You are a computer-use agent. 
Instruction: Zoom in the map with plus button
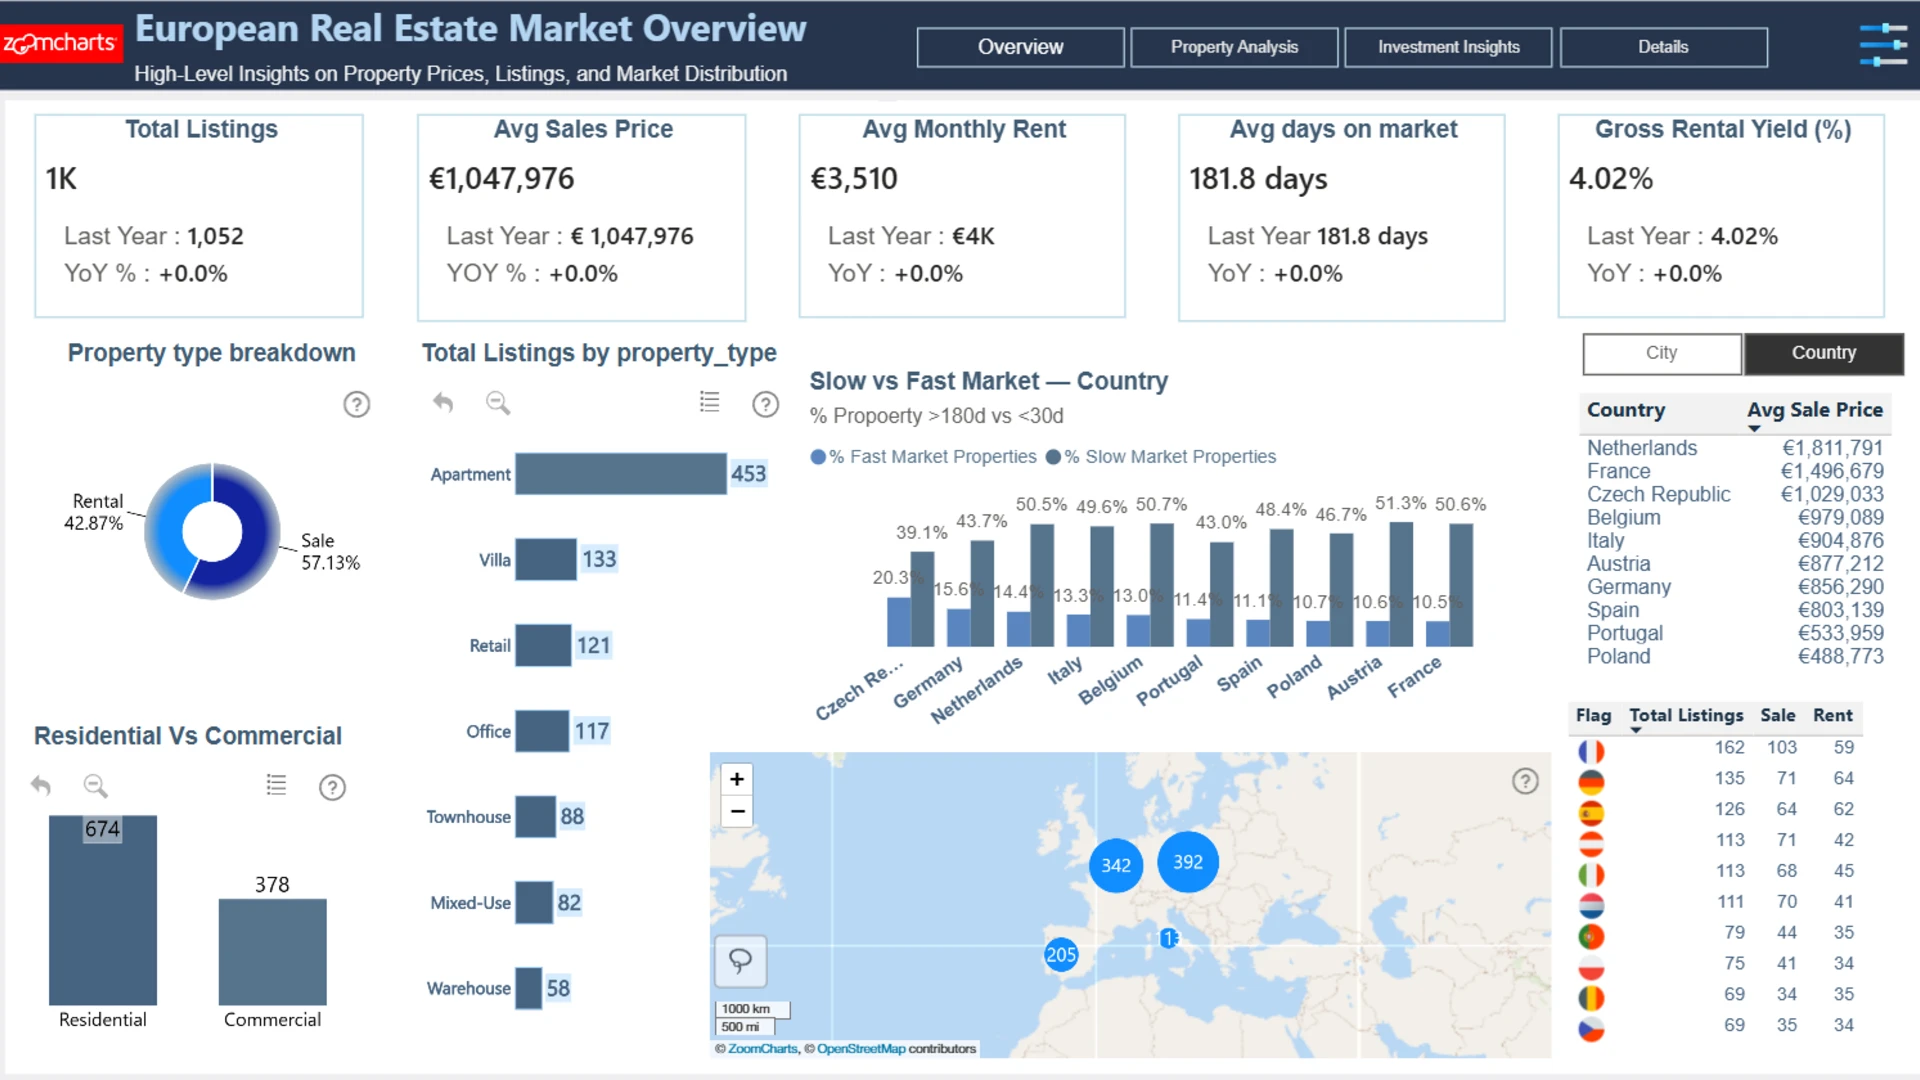[x=737, y=779]
